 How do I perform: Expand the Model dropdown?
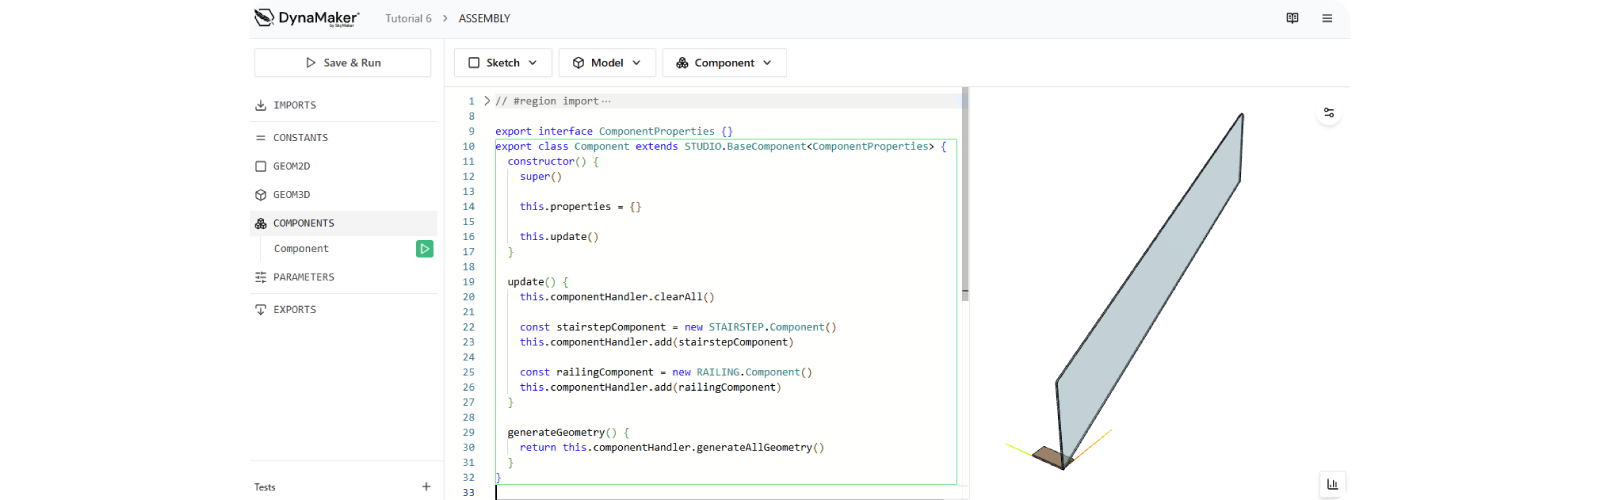[607, 63]
